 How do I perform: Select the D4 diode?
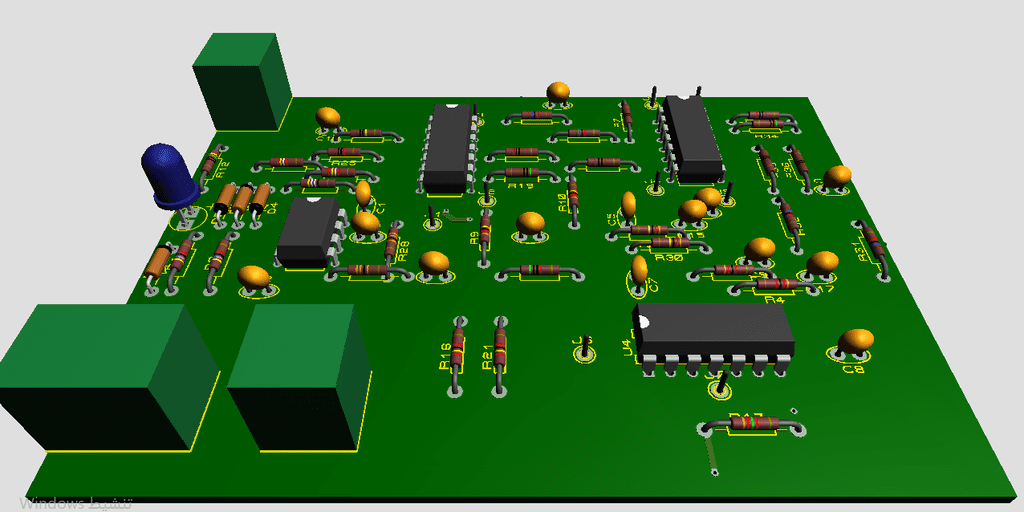pos(260,202)
